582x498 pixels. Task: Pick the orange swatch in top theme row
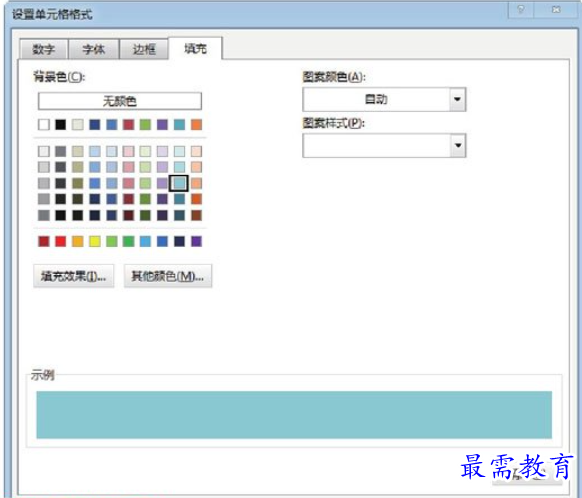tap(196, 124)
